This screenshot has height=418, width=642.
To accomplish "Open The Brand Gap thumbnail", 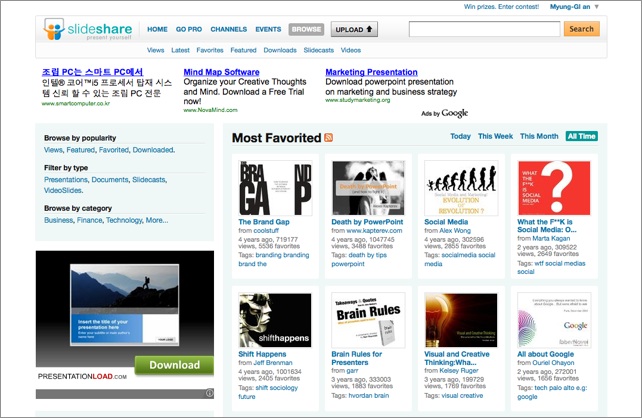I will coord(275,188).
